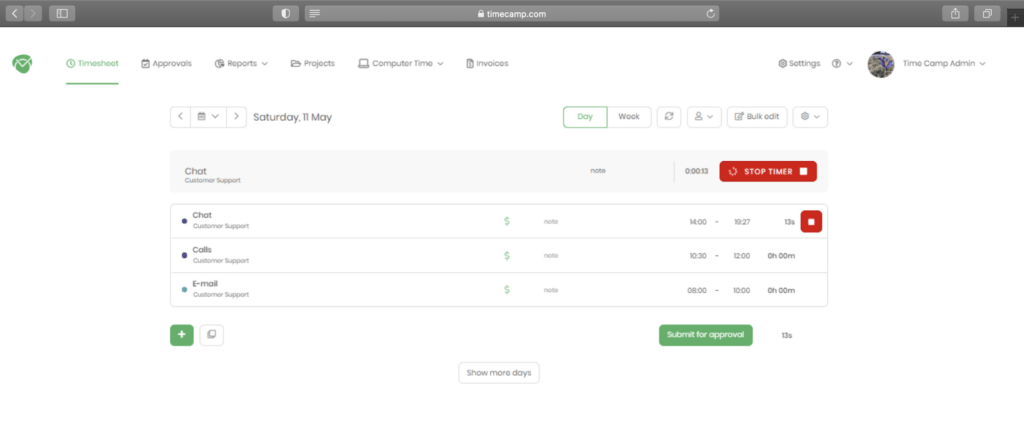Open the user selector dropdown
This screenshot has width=1024, height=433.
click(x=704, y=117)
